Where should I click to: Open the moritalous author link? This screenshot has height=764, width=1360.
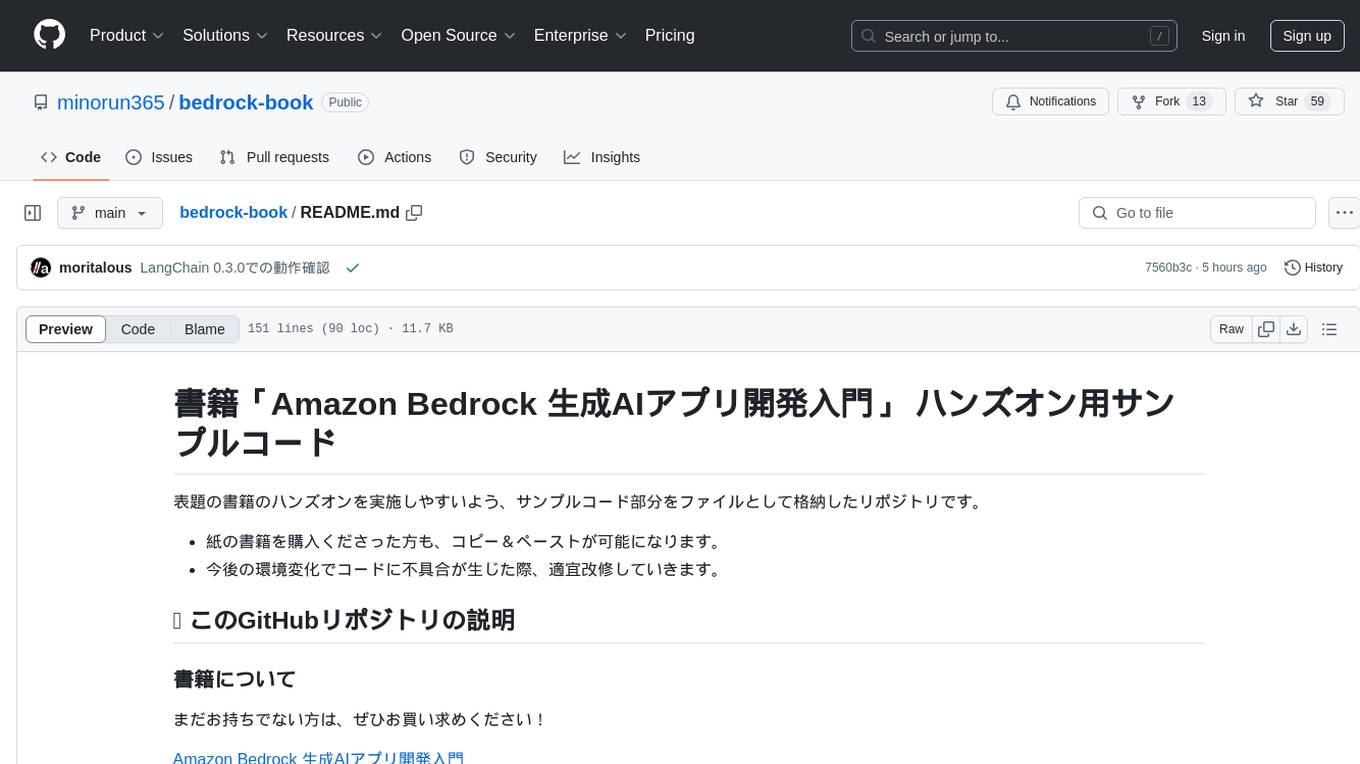click(96, 268)
